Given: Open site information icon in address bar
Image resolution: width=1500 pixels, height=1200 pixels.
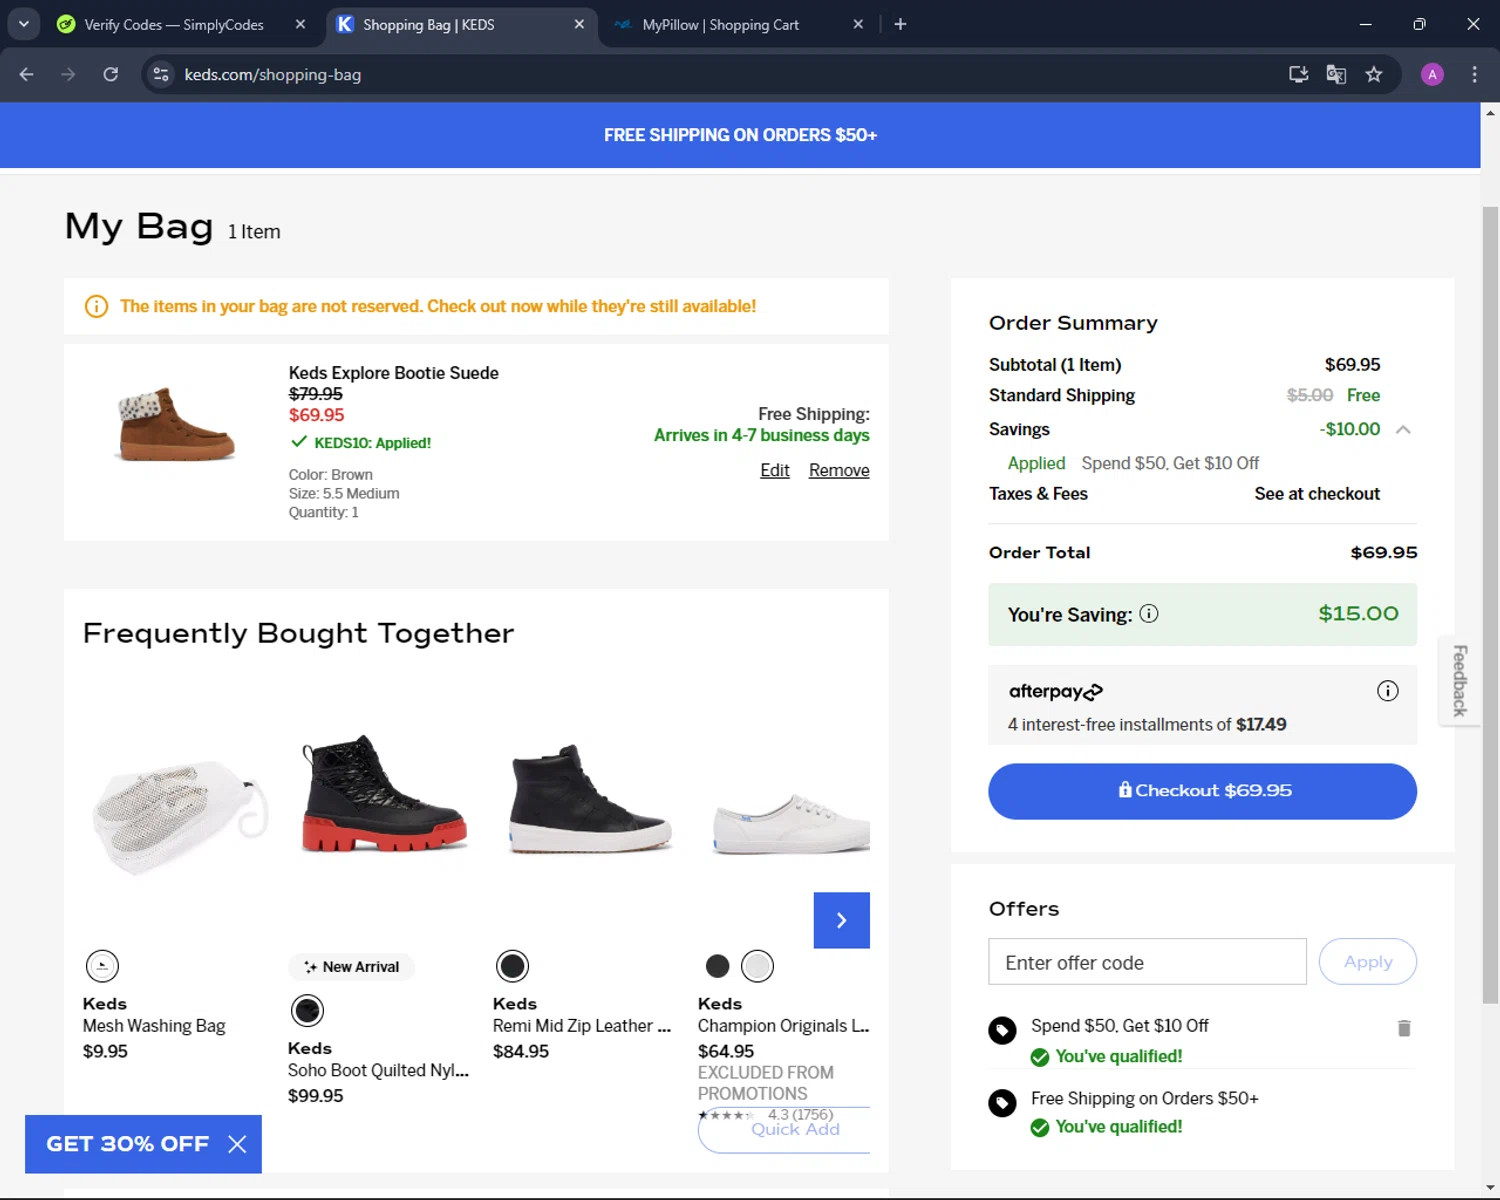Looking at the screenshot, I should pos(161,74).
